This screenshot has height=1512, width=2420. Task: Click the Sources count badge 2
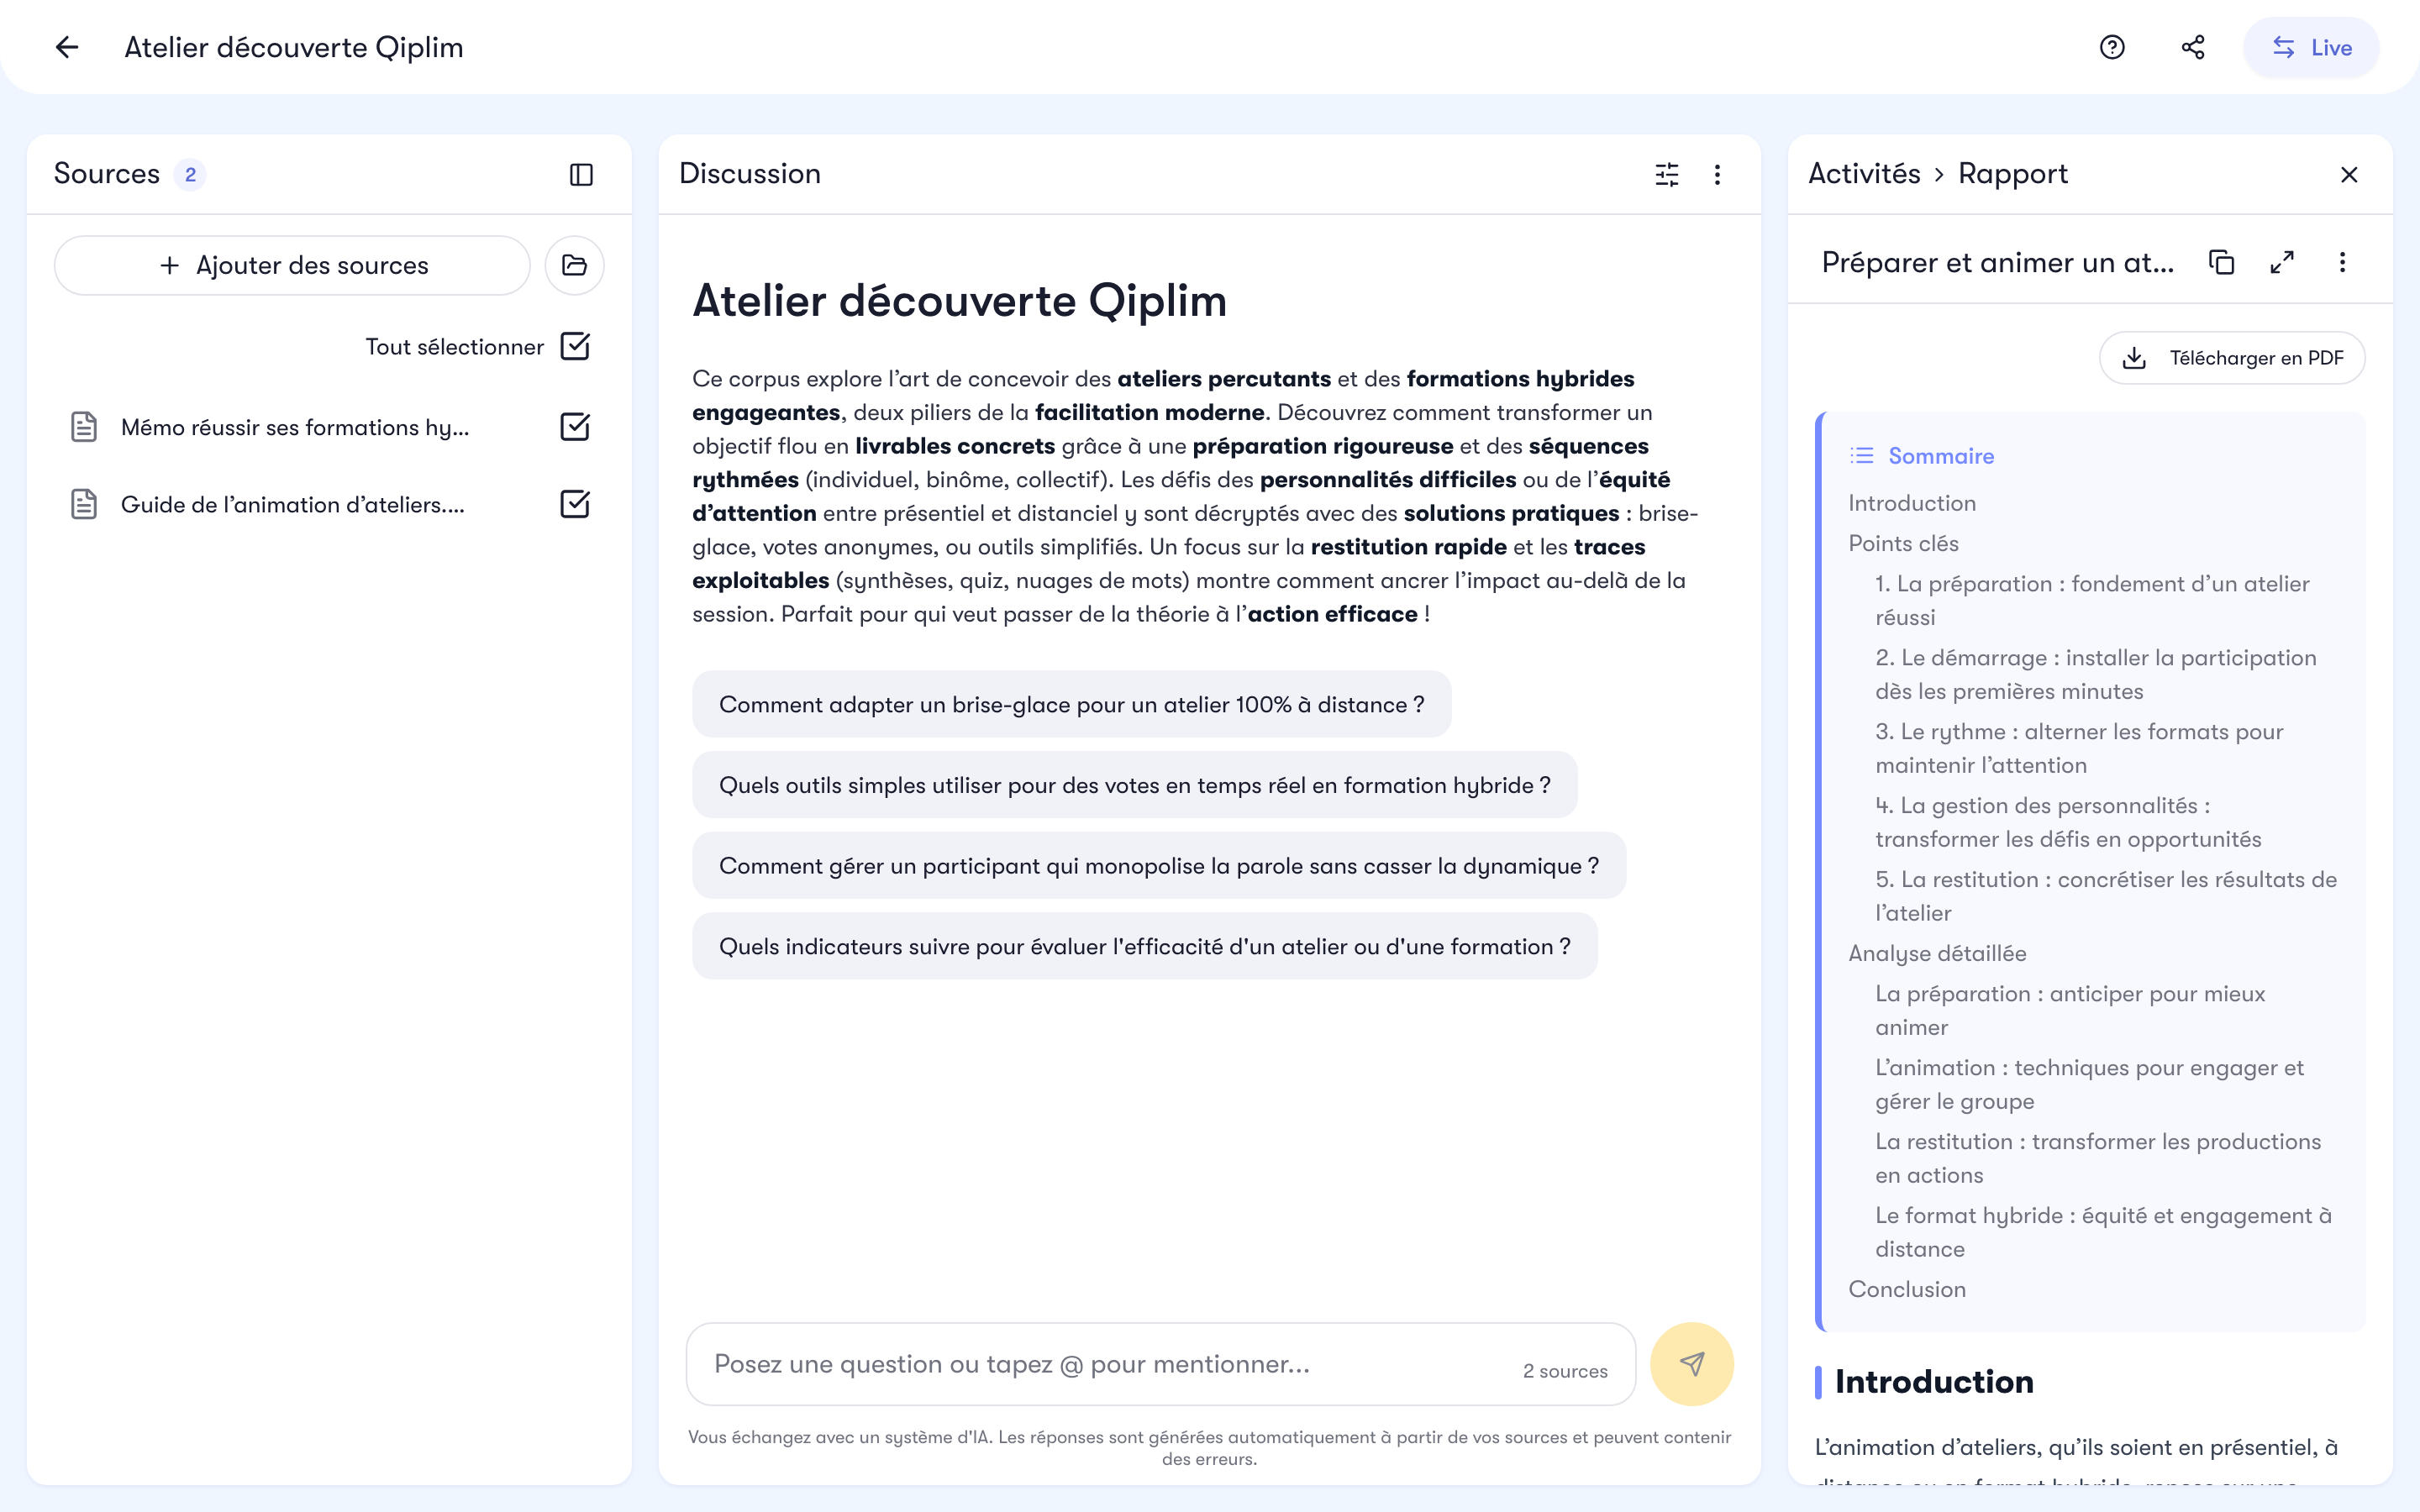click(190, 175)
